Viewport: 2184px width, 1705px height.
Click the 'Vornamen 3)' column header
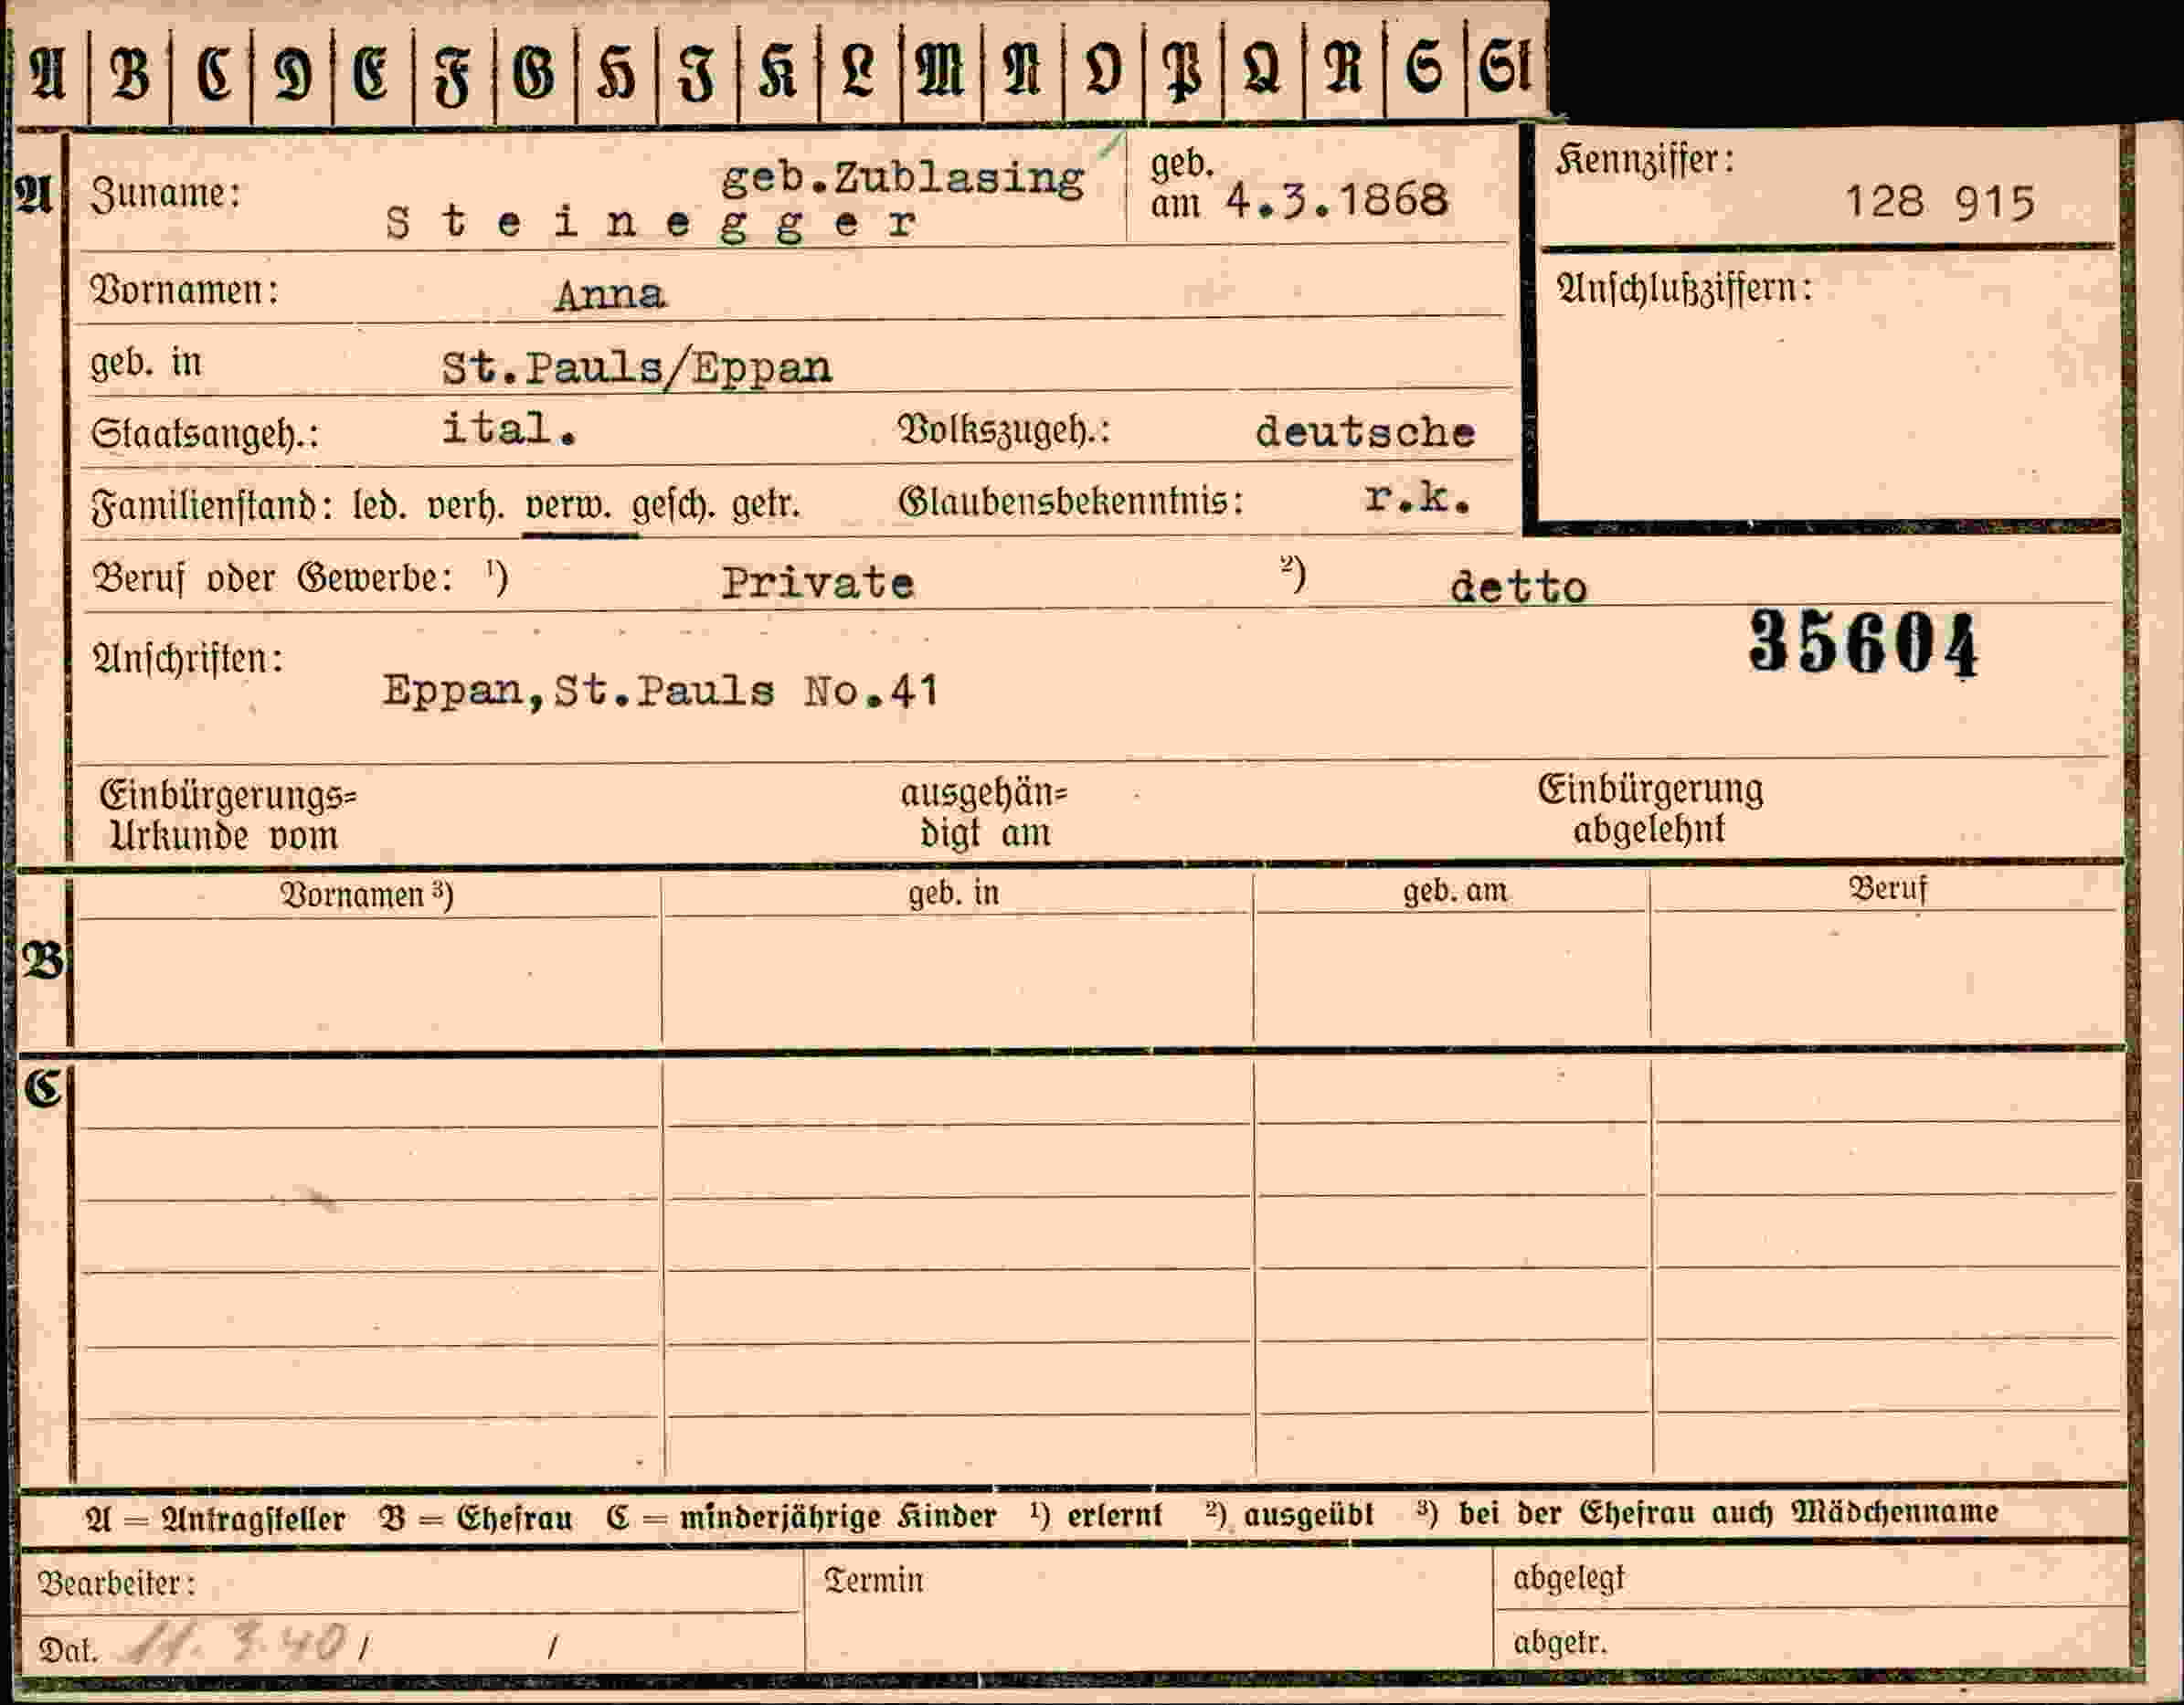click(x=366, y=895)
